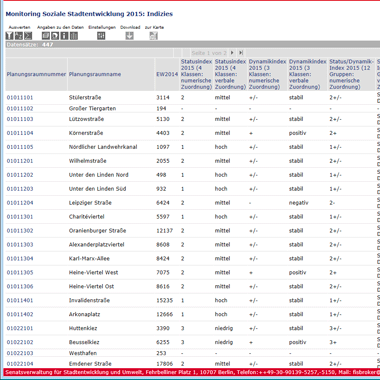Screen dimensions: 380x380
Task: Select the Unter den Linden Süd cell
Action: click(x=97, y=189)
